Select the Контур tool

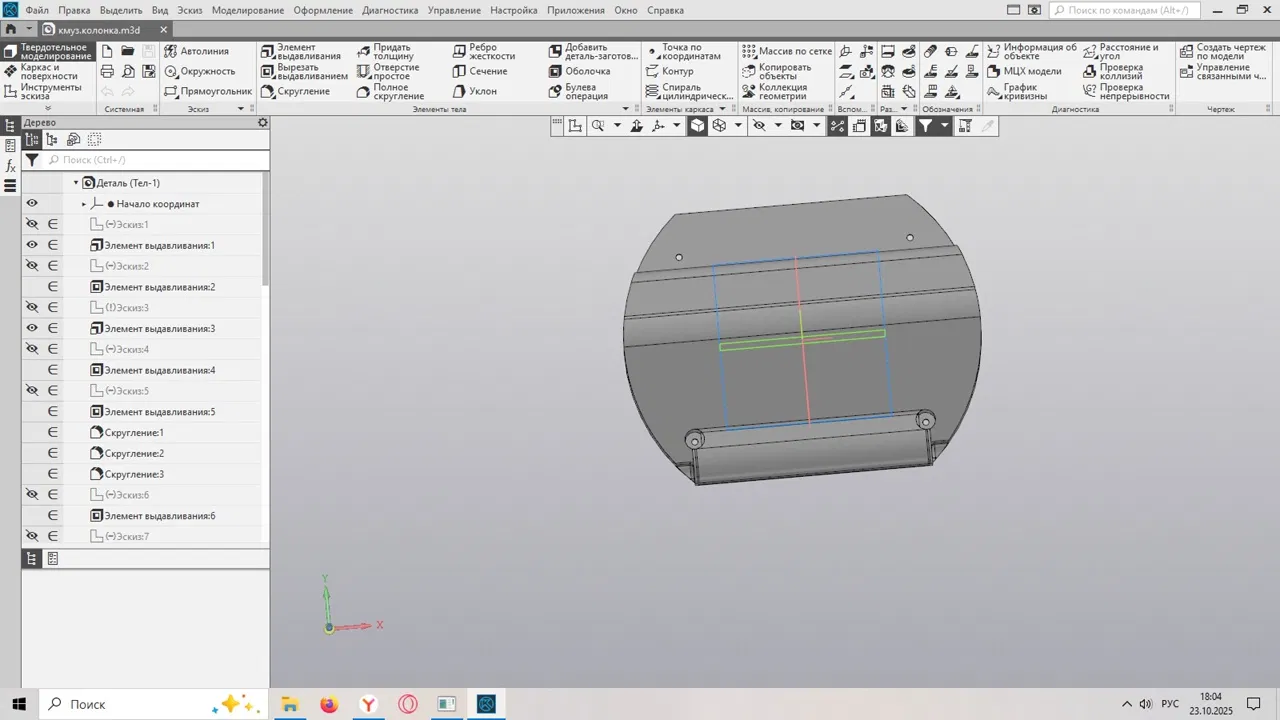pyautogui.click(x=669, y=72)
